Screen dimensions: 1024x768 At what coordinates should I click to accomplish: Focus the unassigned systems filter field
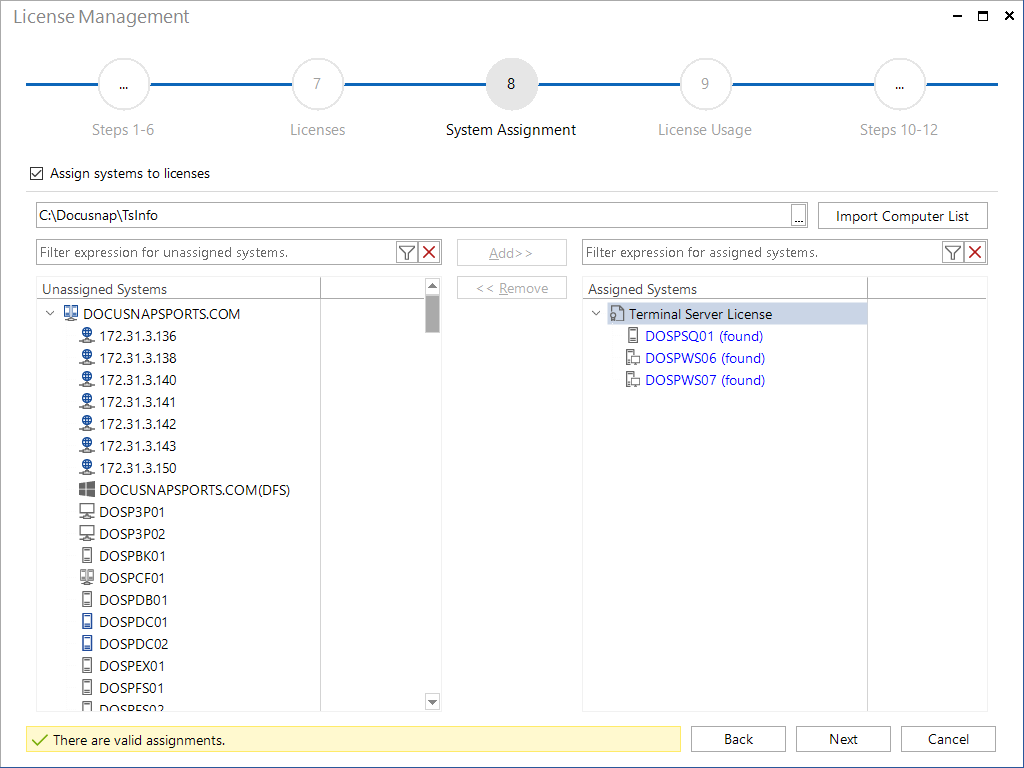(x=216, y=252)
